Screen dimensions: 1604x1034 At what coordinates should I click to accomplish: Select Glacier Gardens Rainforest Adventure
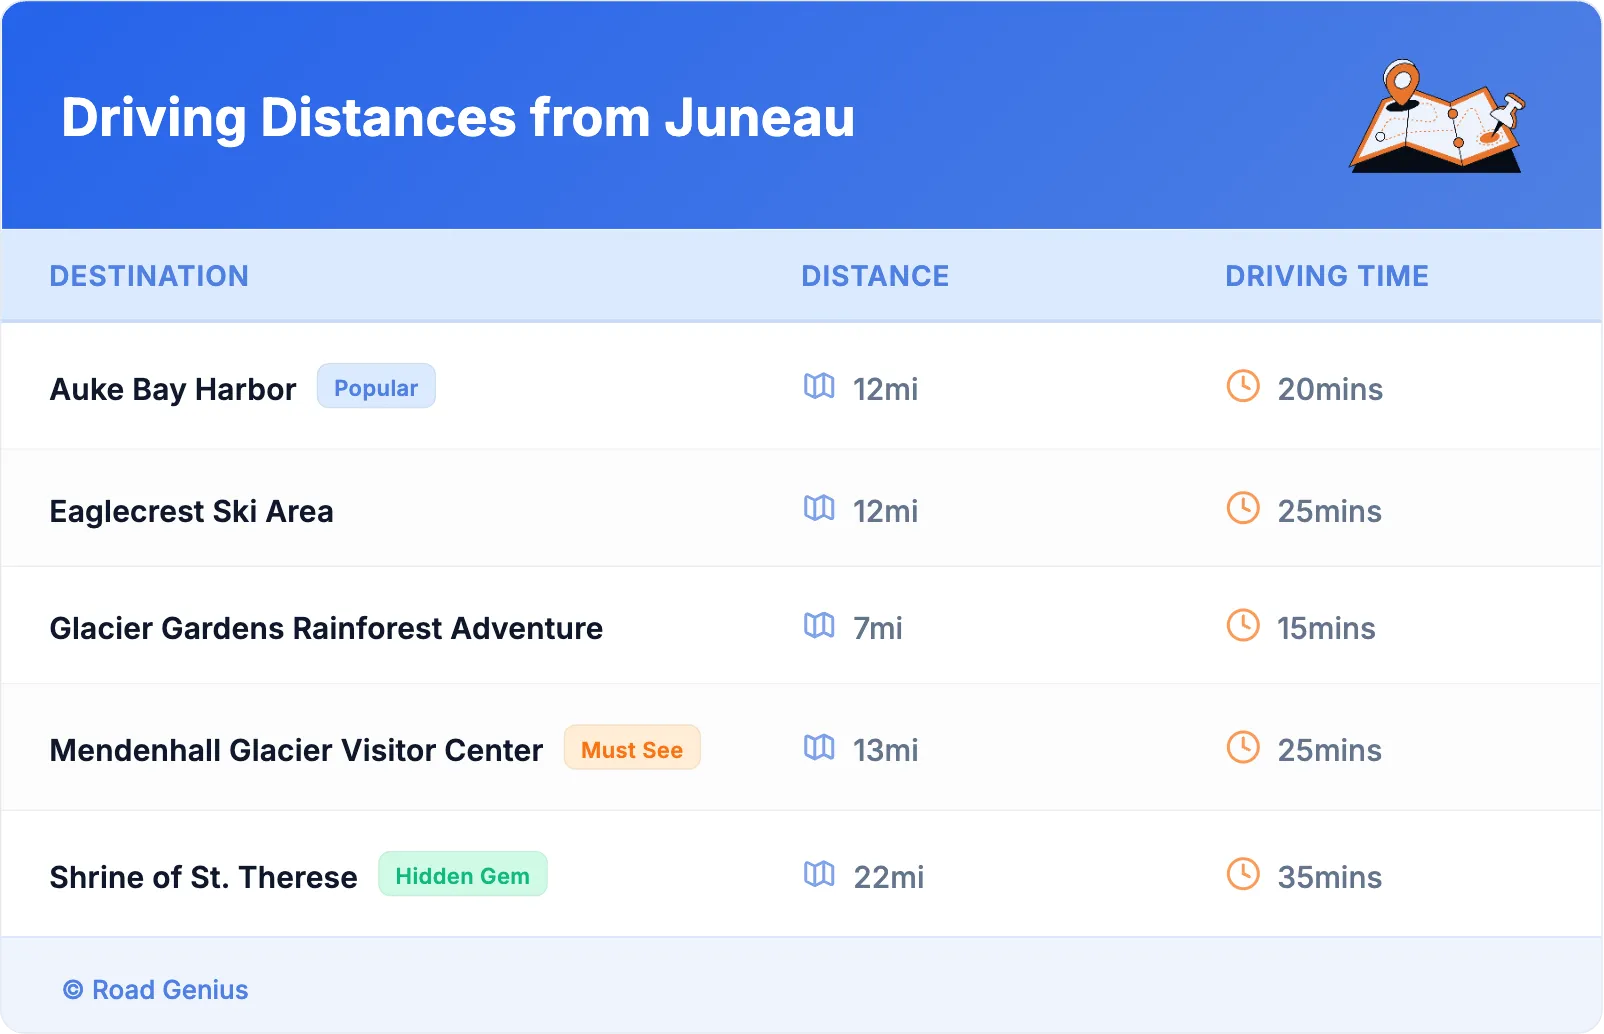pos(326,628)
